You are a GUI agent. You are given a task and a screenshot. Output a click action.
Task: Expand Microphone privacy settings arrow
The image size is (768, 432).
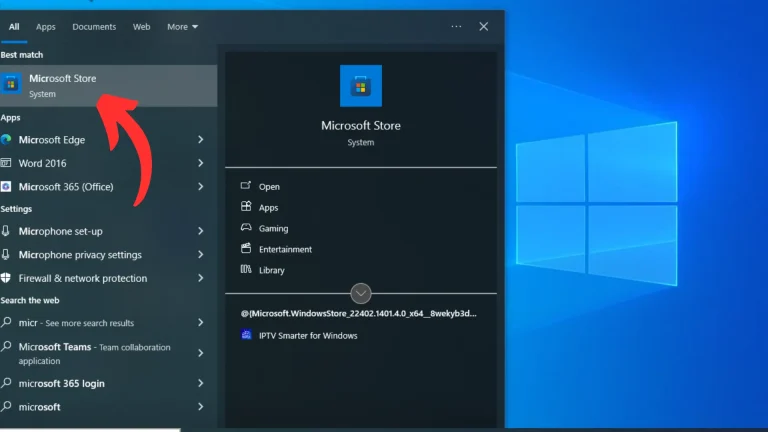point(201,254)
